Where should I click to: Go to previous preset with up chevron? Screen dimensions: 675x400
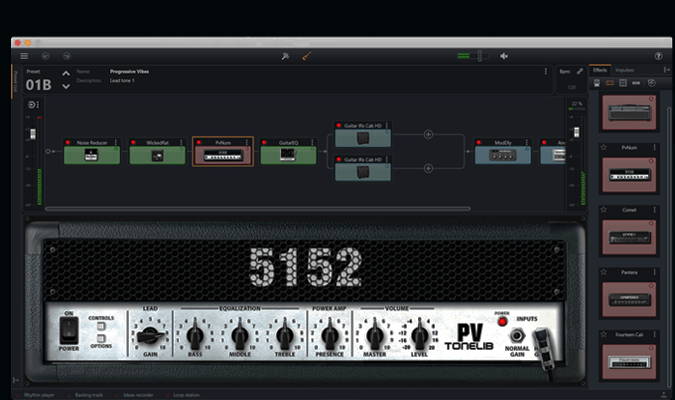pos(66,73)
